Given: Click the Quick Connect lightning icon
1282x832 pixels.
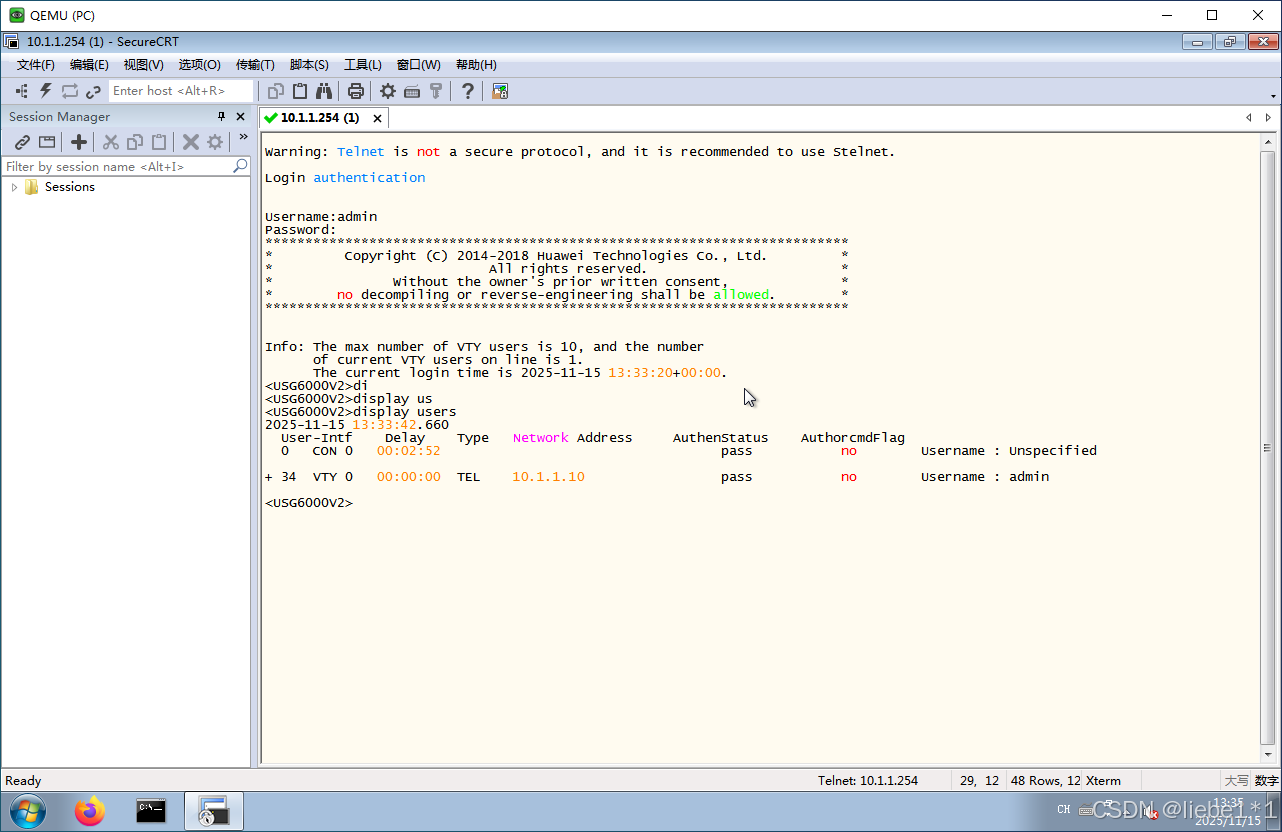Looking at the screenshot, I should click(46, 91).
